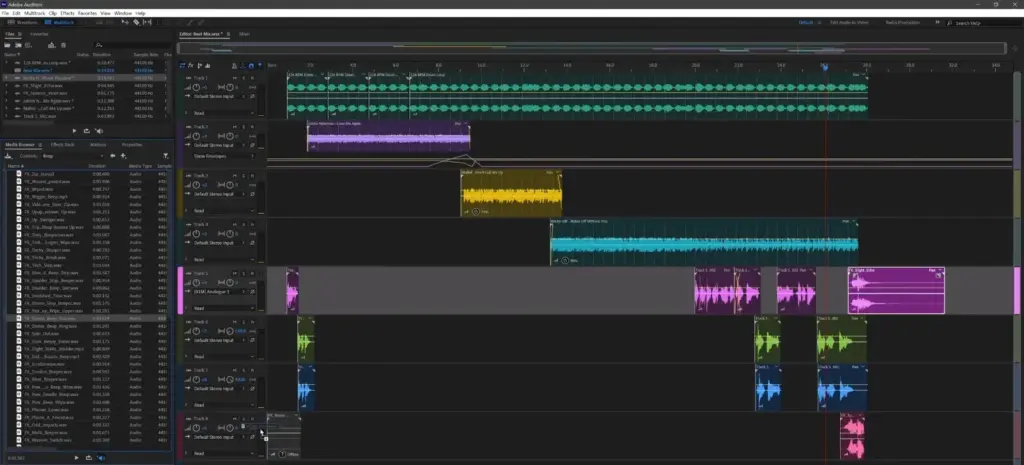The height and width of the screenshot is (465, 1024).
Task: Open Track 1 Default Stereo Input dropdown
Action: coord(220,96)
